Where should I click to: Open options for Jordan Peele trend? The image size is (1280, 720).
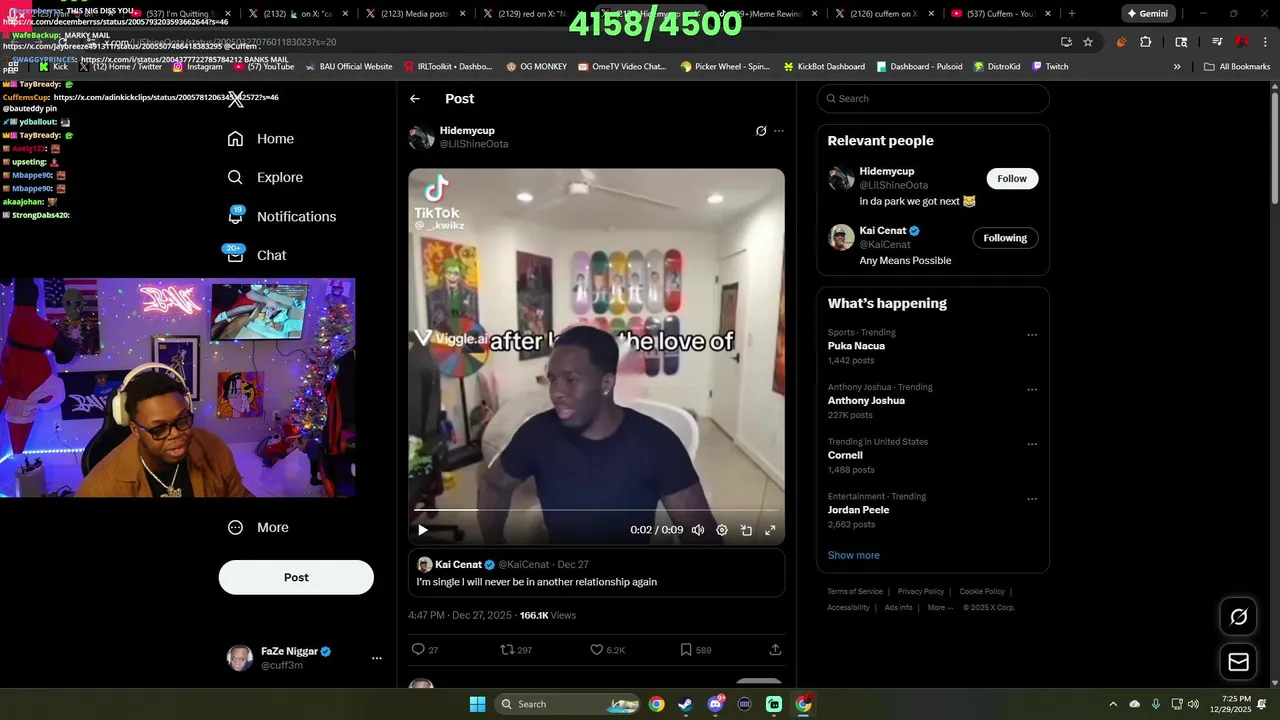click(1032, 499)
